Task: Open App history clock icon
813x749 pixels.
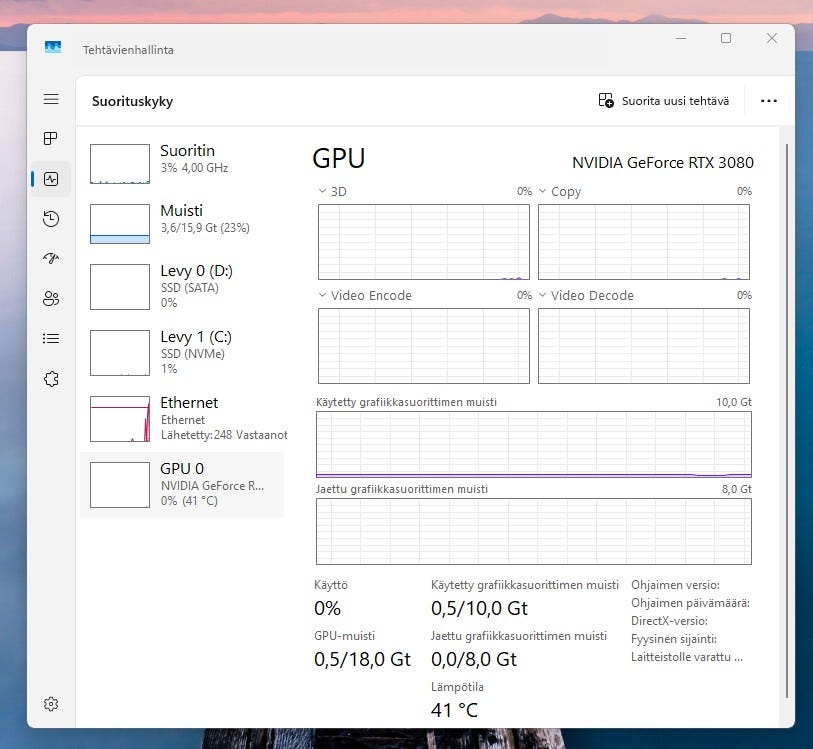Action: (x=51, y=219)
